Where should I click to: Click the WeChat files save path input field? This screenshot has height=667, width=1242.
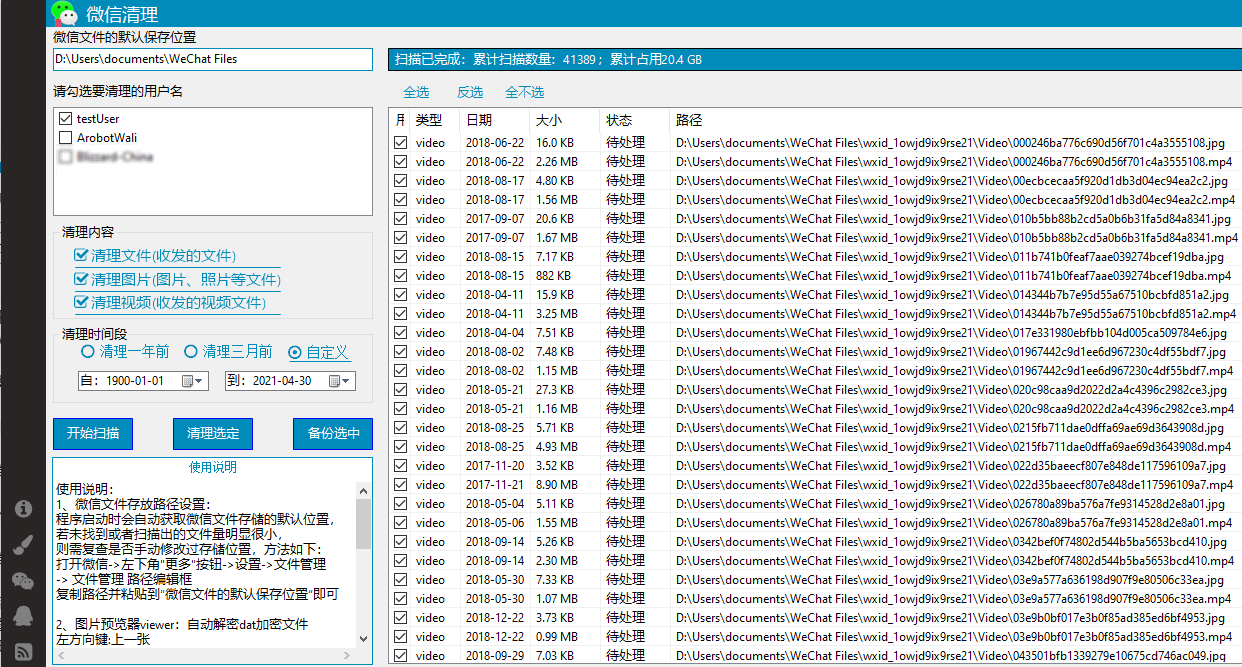[x=213, y=59]
